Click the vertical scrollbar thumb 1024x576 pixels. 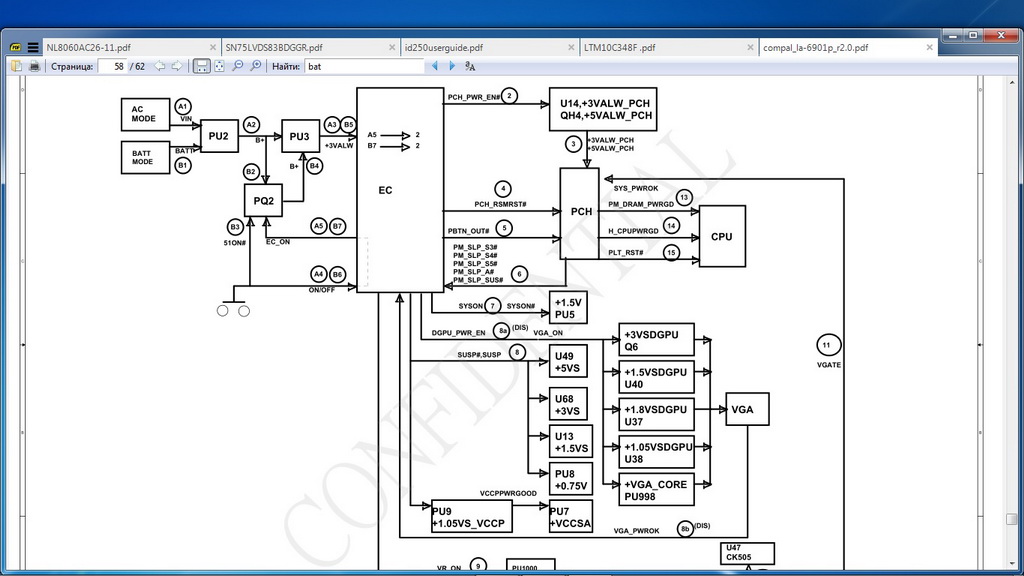1012,519
